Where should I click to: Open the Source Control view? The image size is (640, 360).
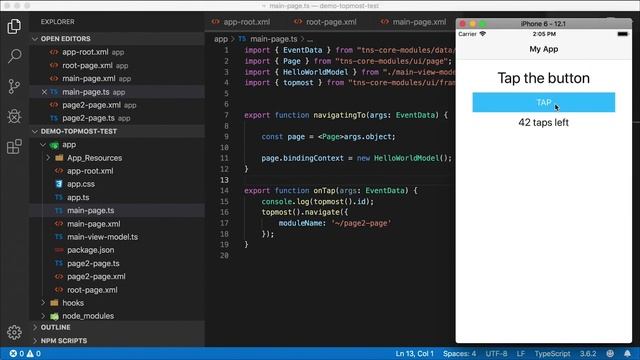14,86
